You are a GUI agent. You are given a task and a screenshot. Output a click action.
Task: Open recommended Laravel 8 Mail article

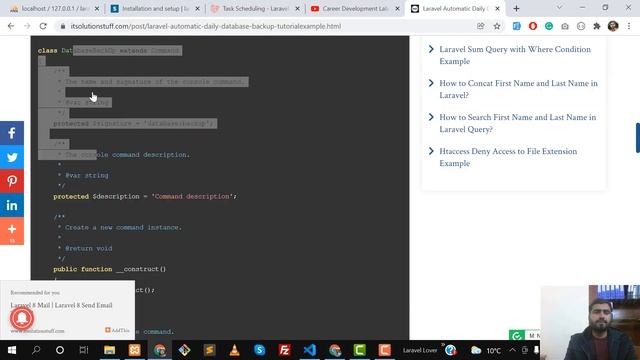click(x=61, y=305)
